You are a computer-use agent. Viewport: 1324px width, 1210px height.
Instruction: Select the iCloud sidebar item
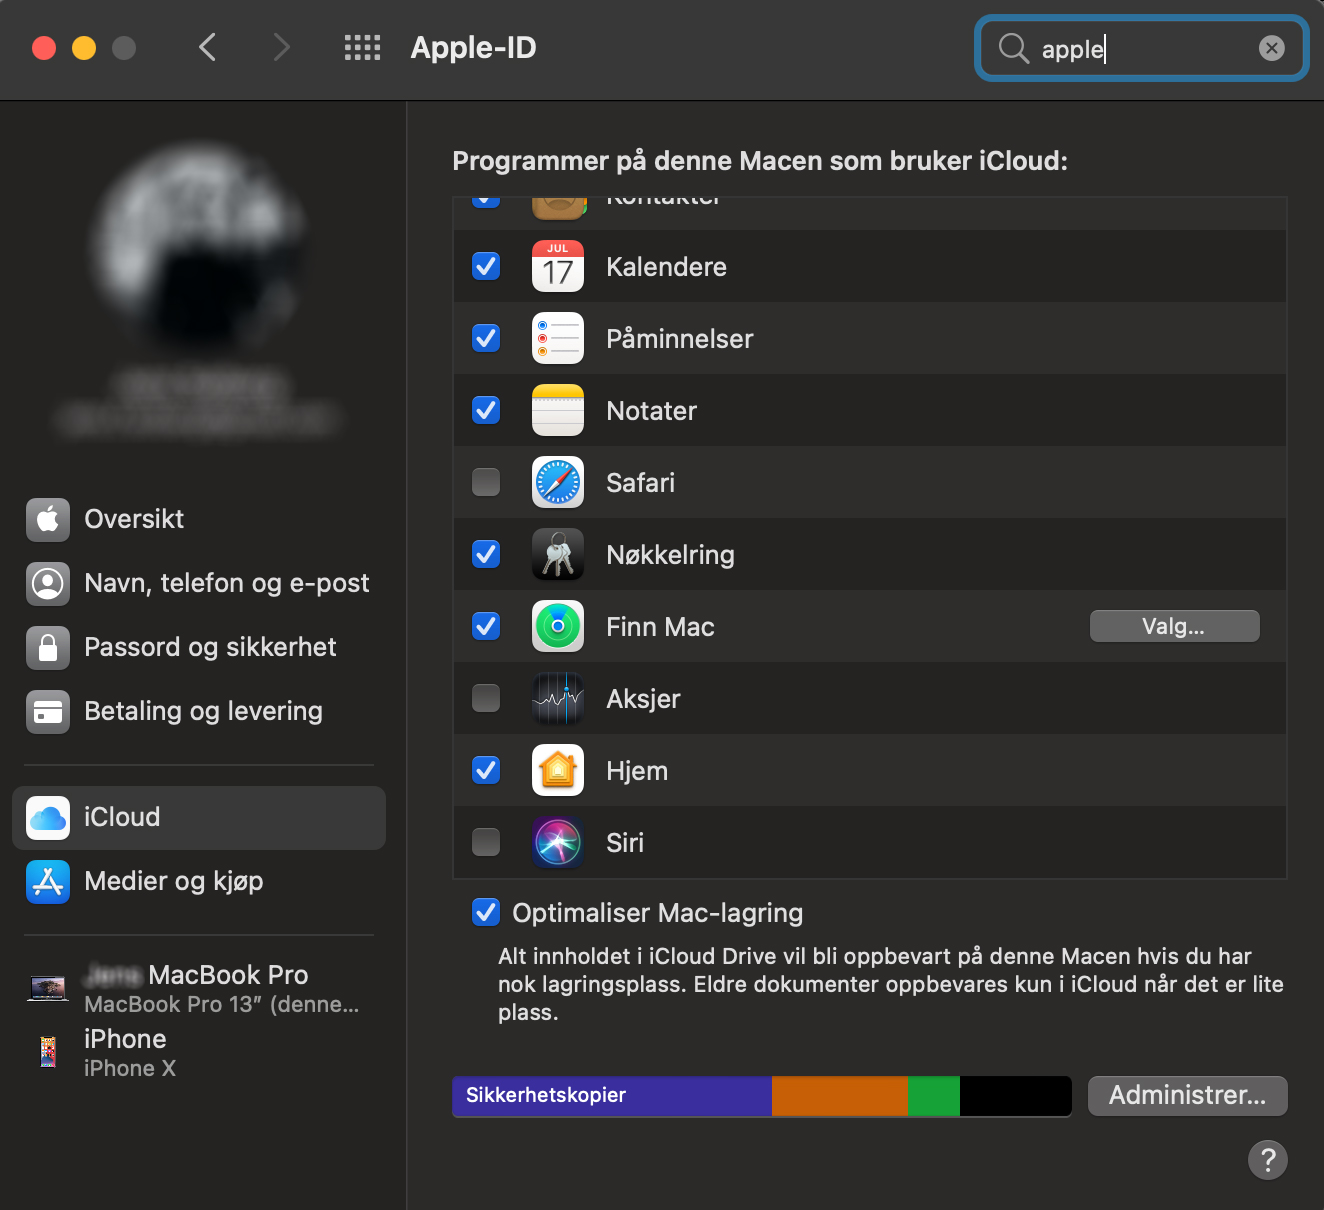pyautogui.click(x=199, y=818)
